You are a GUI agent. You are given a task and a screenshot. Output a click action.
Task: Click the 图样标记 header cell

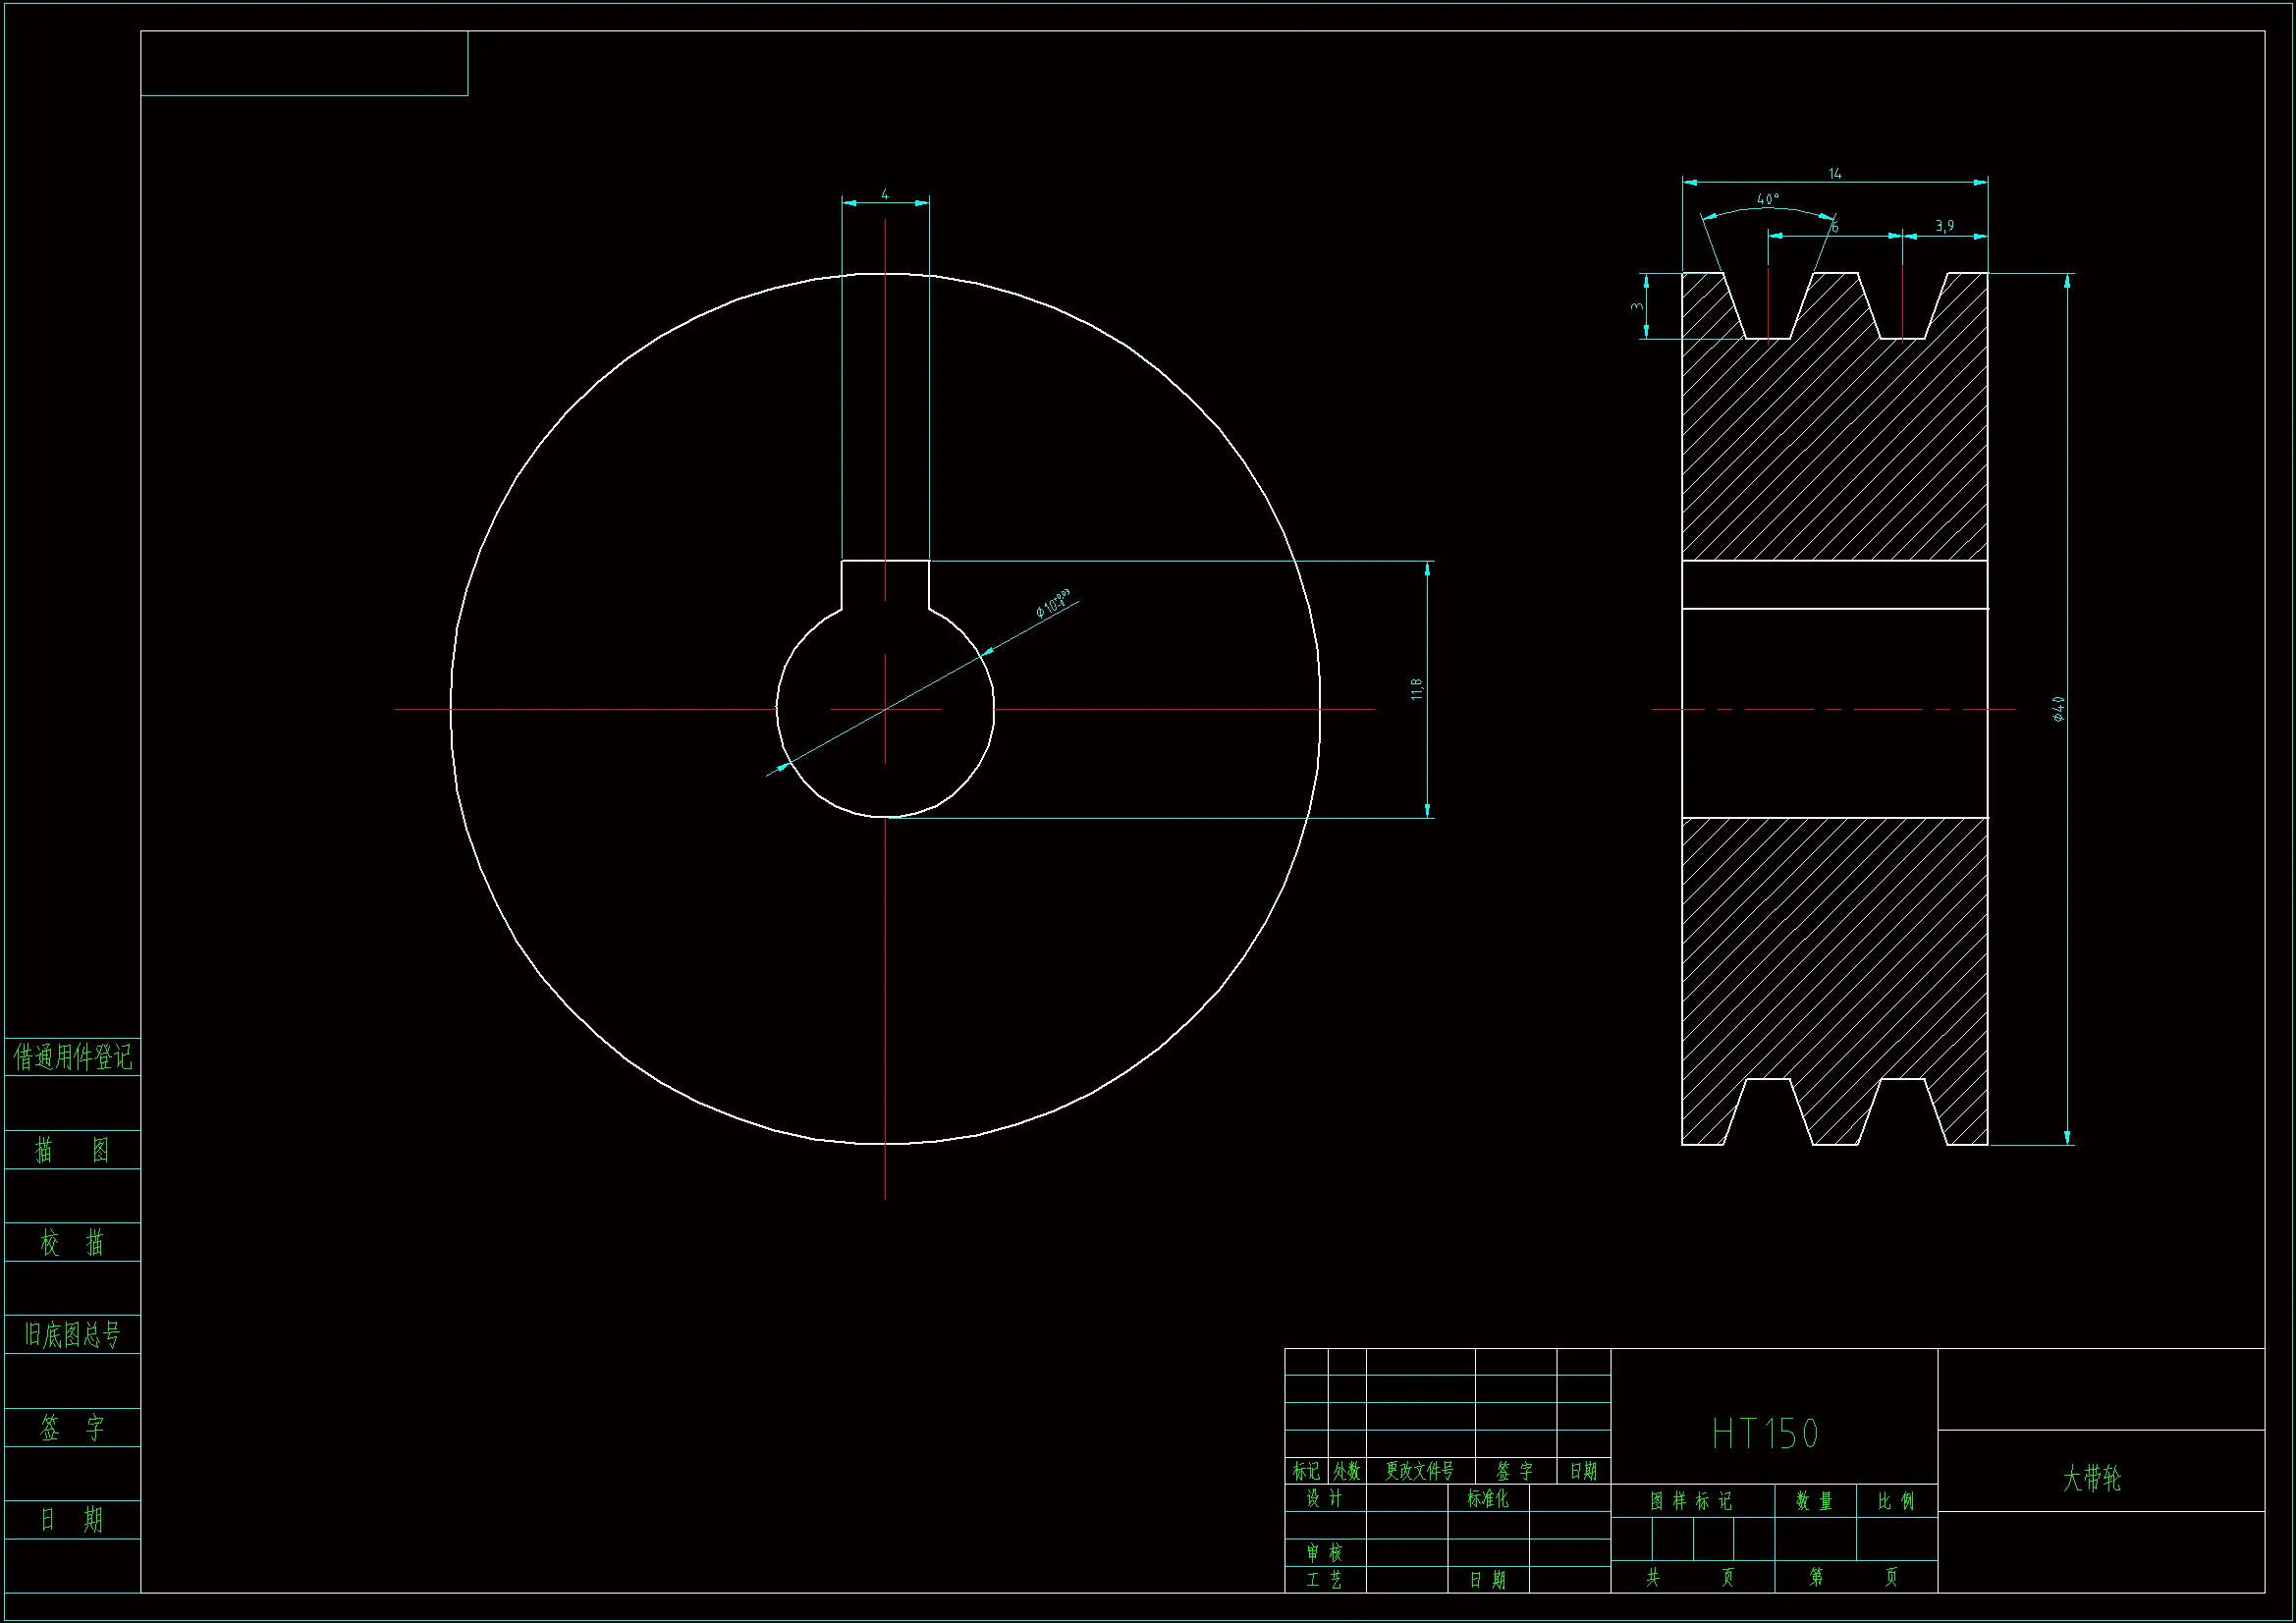click(x=1691, y=1501)
